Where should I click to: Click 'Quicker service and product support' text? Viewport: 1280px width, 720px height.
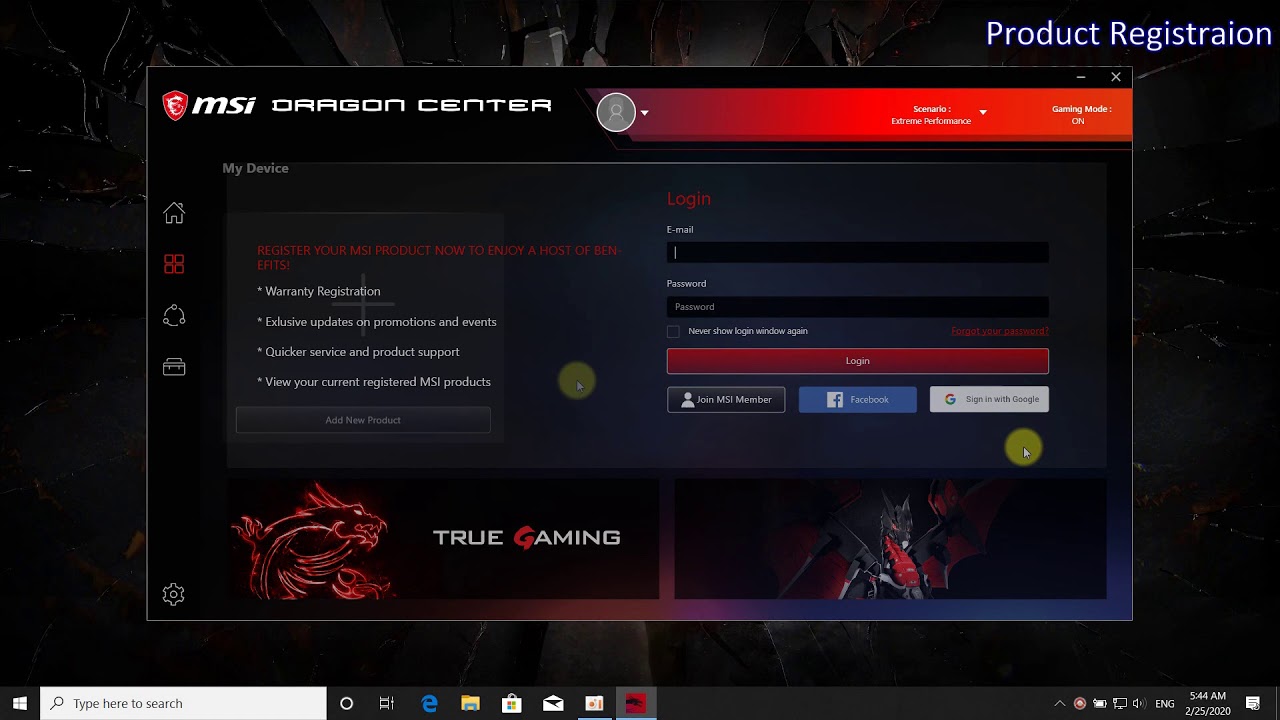(362, 352)
